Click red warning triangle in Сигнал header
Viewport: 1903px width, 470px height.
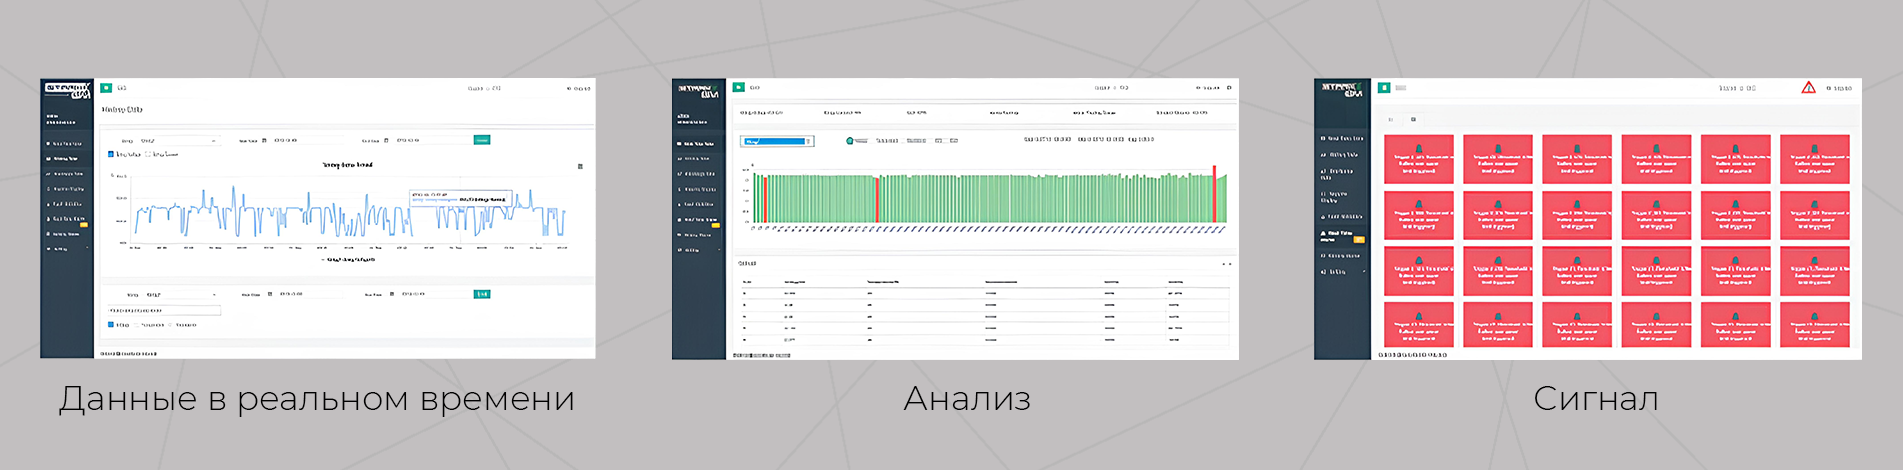1808,88
